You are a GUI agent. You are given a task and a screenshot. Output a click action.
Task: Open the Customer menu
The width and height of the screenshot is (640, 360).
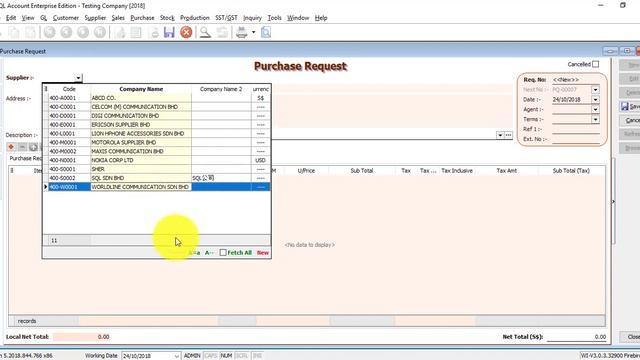[x=66, y=18]
